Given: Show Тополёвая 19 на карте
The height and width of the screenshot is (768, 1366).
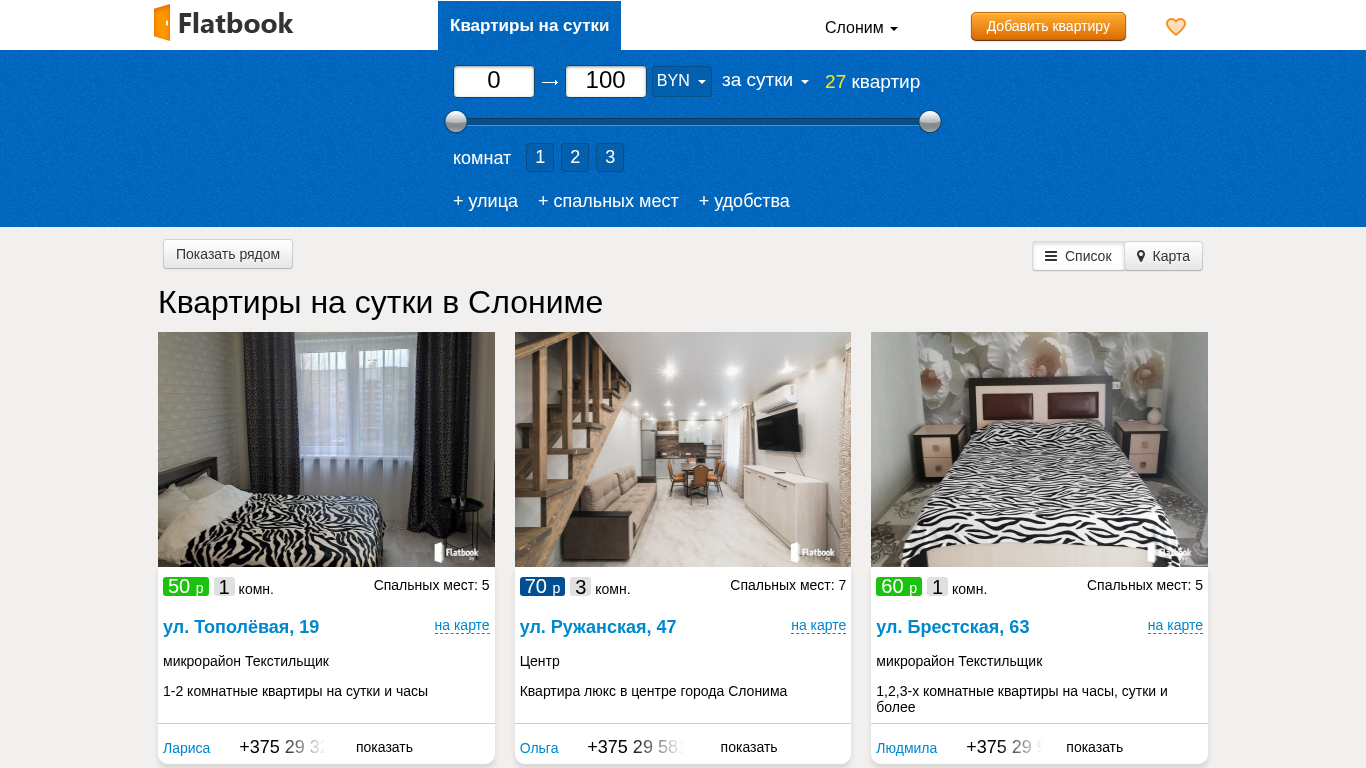Looking at the screenshot, I should (x=462, y=626).
